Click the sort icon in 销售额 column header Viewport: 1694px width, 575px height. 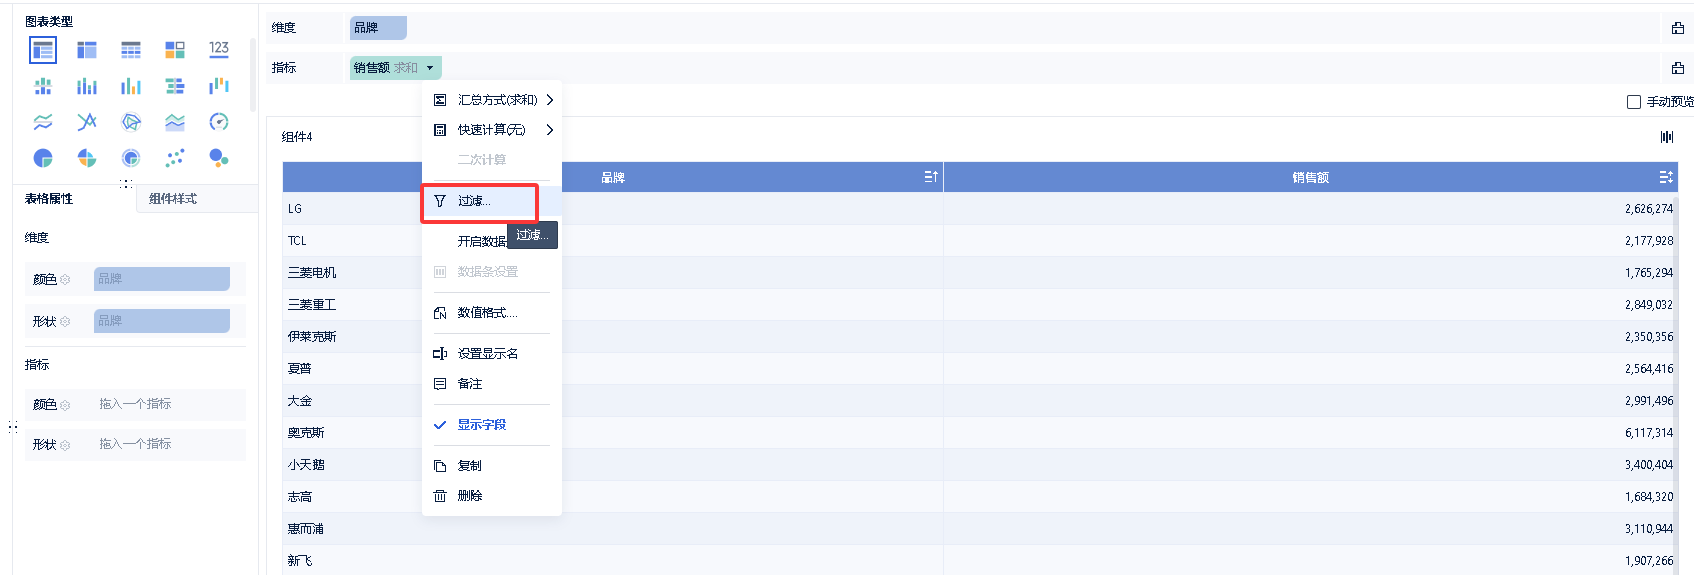[1666, 177]
